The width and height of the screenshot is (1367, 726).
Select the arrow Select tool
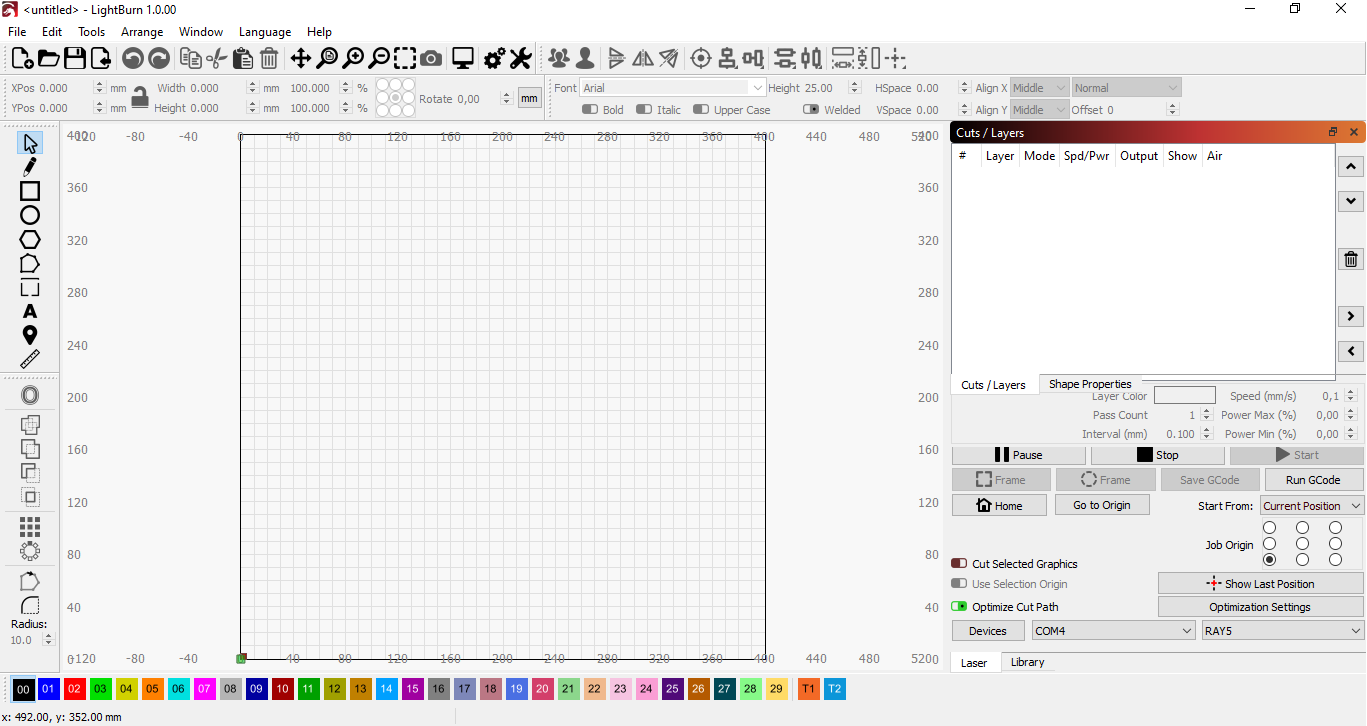tap(30, 143)
